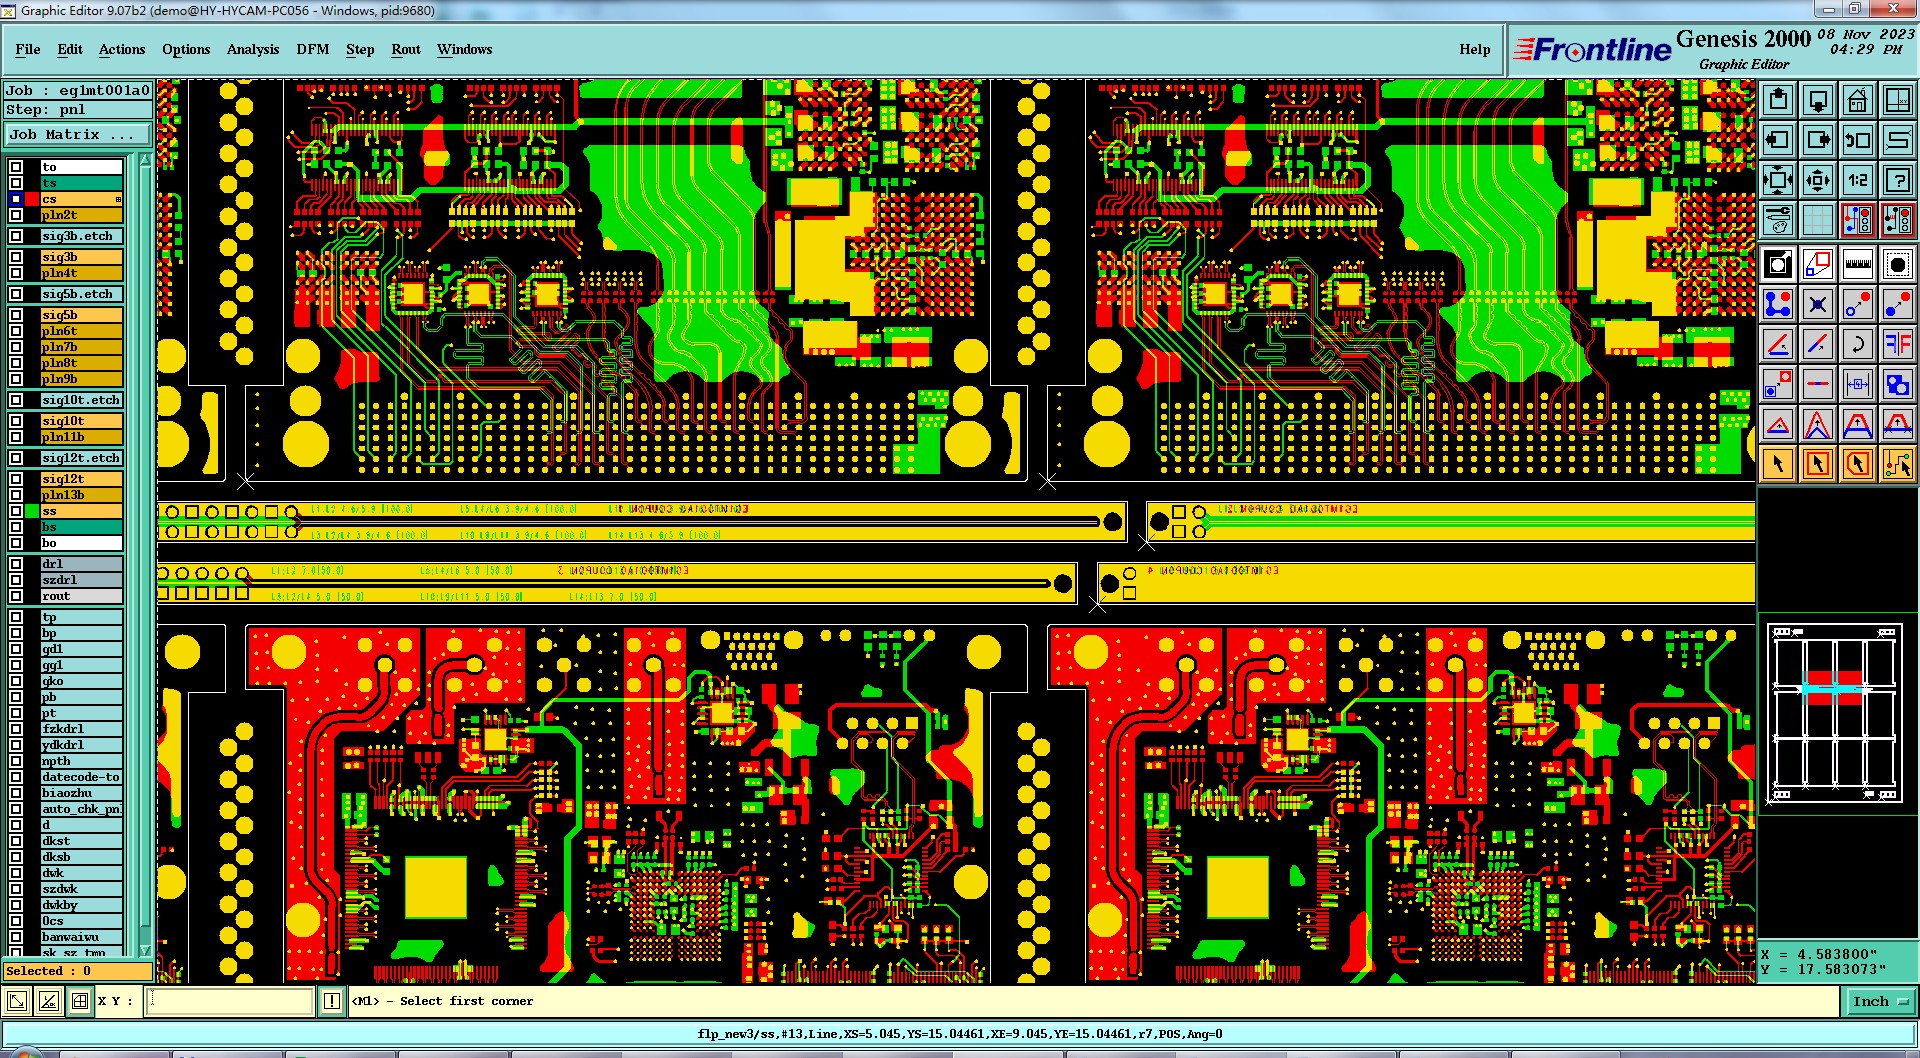The height and width of the screenshot is (1058, 1920).
Task: Expand the Job Matrix button
Action: click(78, 134)
